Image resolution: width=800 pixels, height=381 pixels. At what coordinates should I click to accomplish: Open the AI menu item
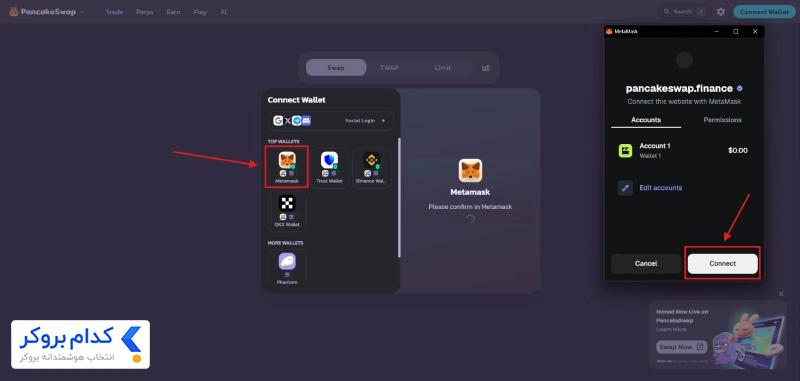pos(223,12)
